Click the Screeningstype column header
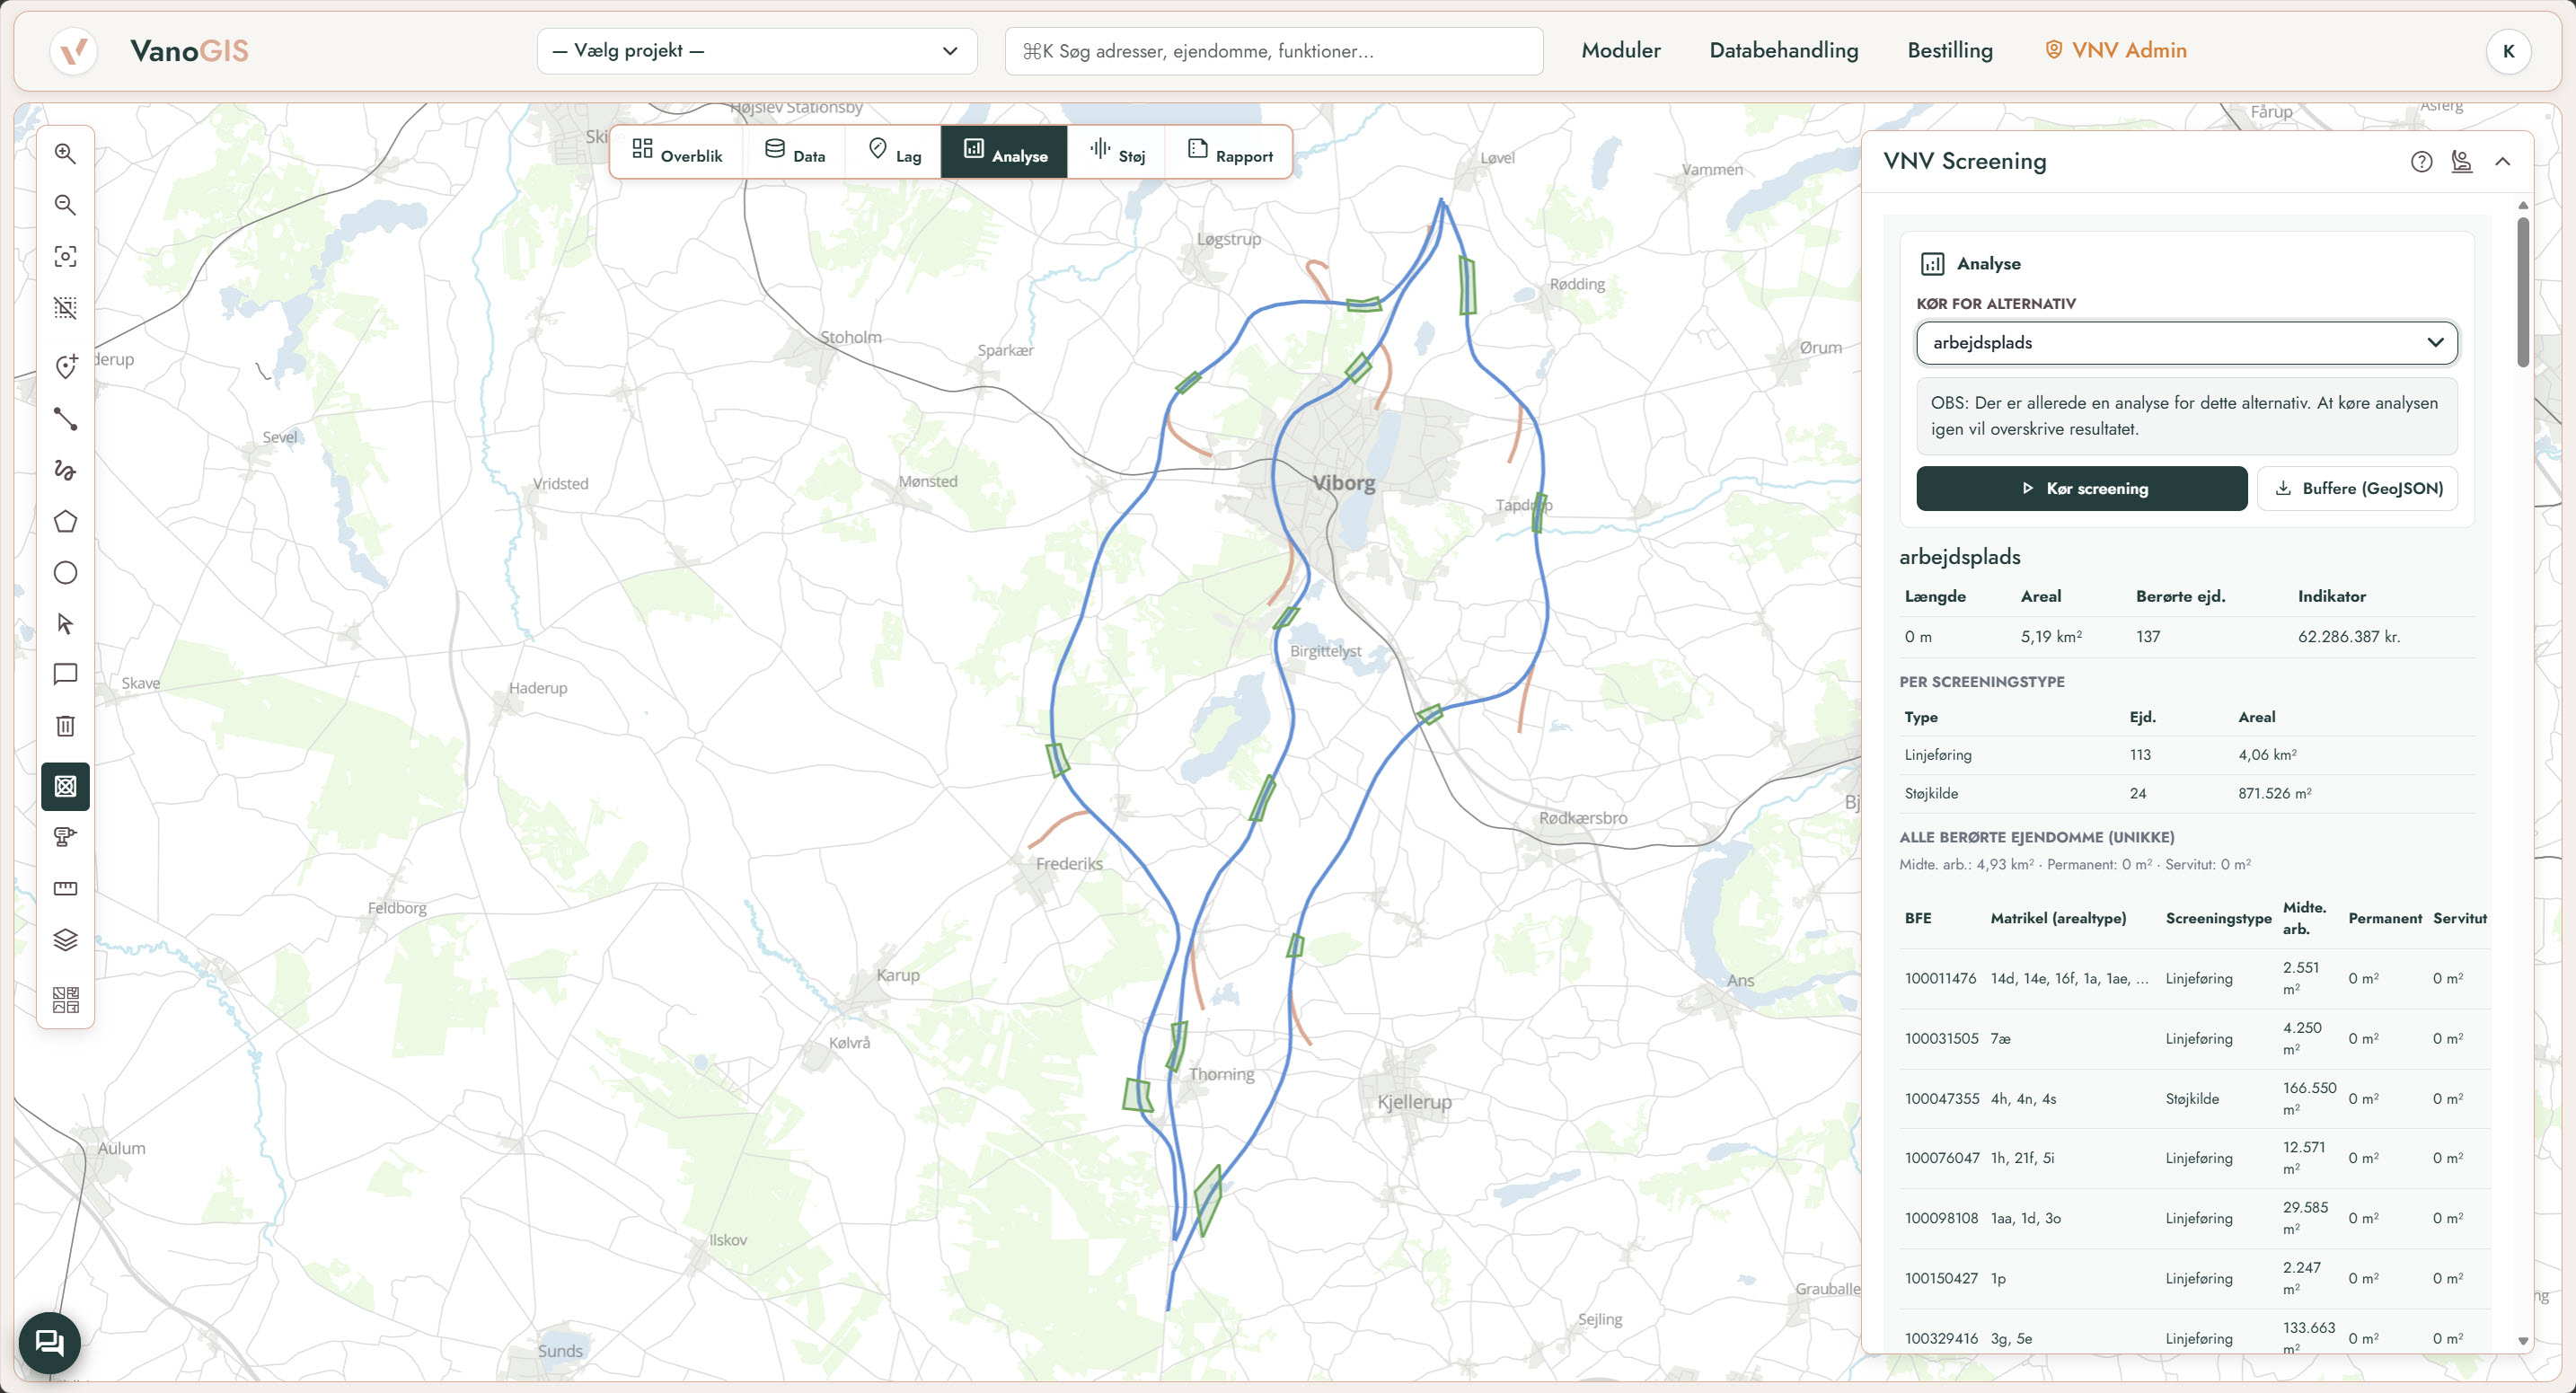The height and width of the screenshot is (1393, 2576). coord(2218,918)
